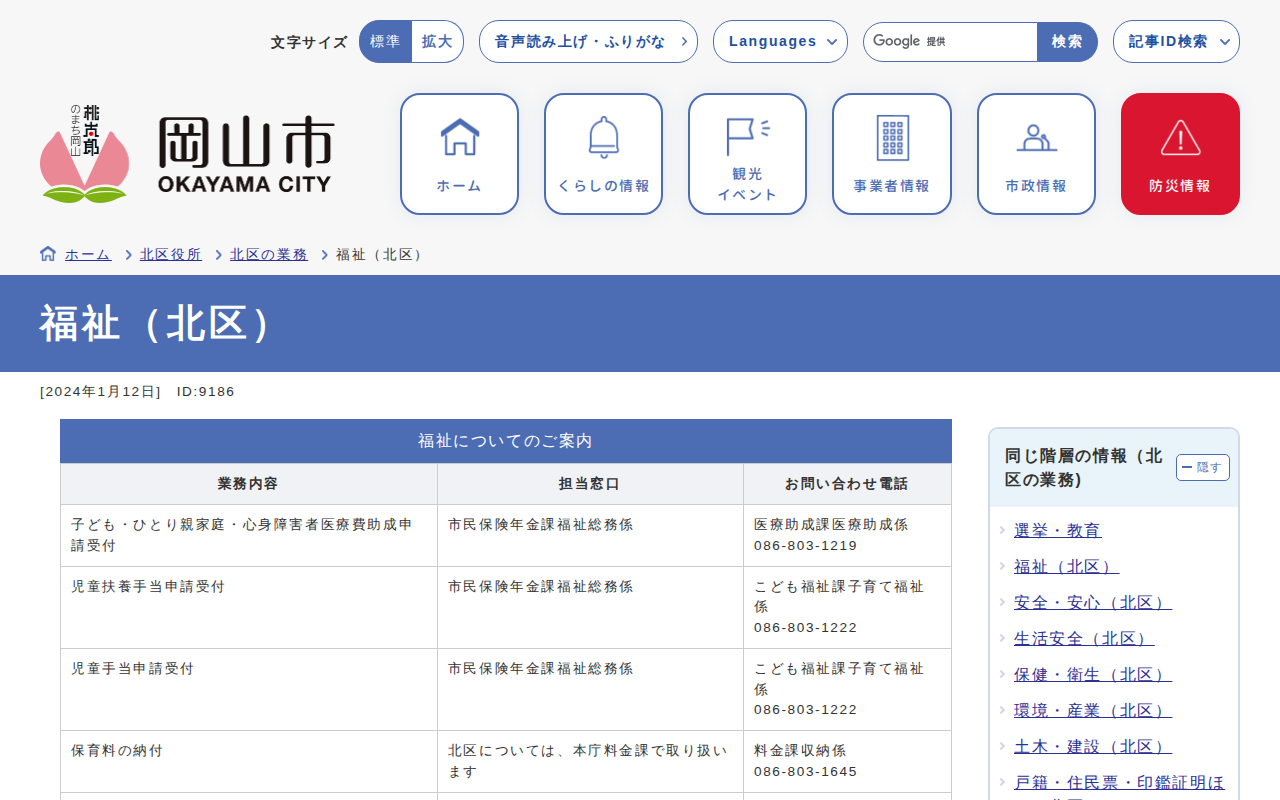1280x800 pixels.
Task: Expand the 記事ID検索 dropdown
Action: (1176, 42)
